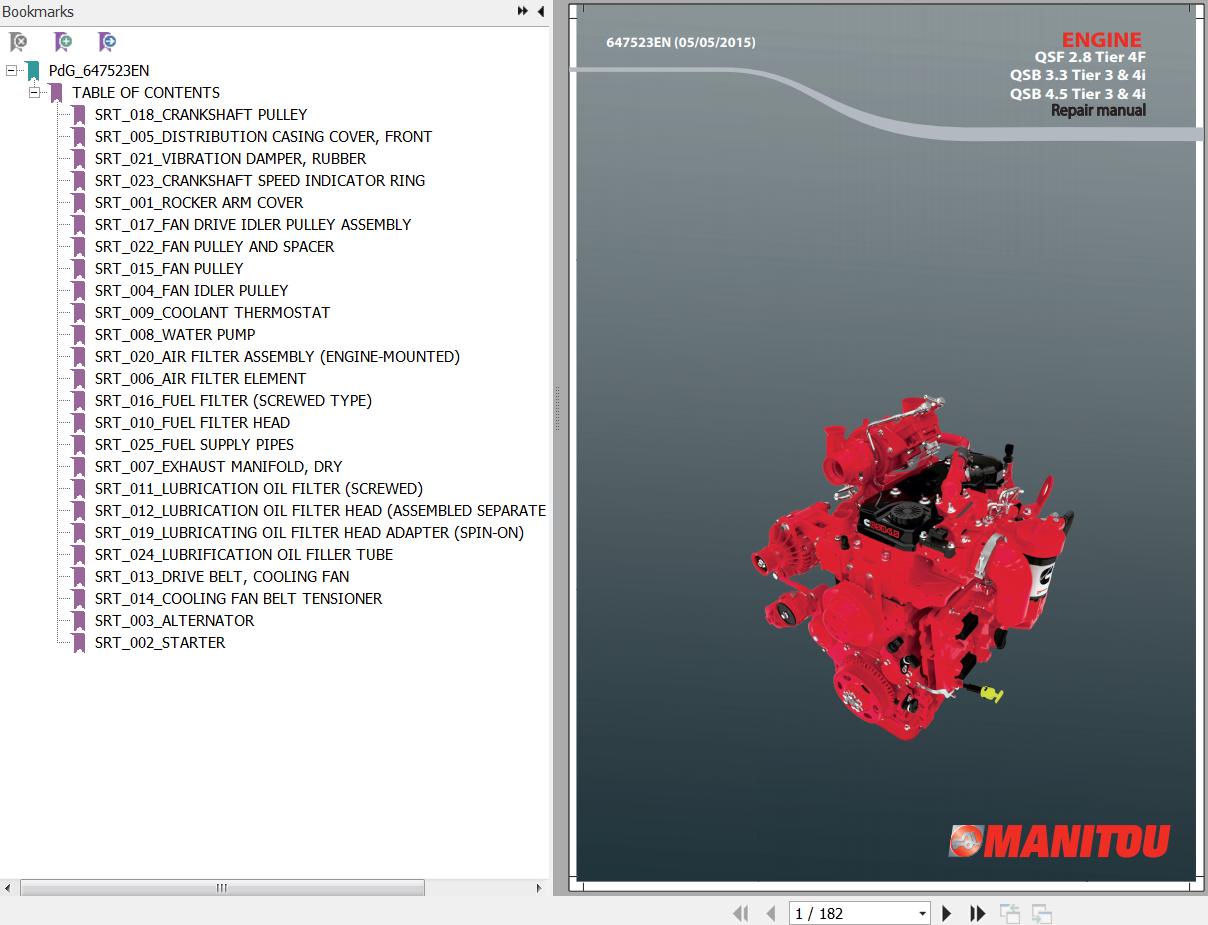The width and height of the screenshot is (1208, 925).
Task: Click the bookmark icon beside SRT_003_ALTERNATOR
Action: tap(79, 621)
